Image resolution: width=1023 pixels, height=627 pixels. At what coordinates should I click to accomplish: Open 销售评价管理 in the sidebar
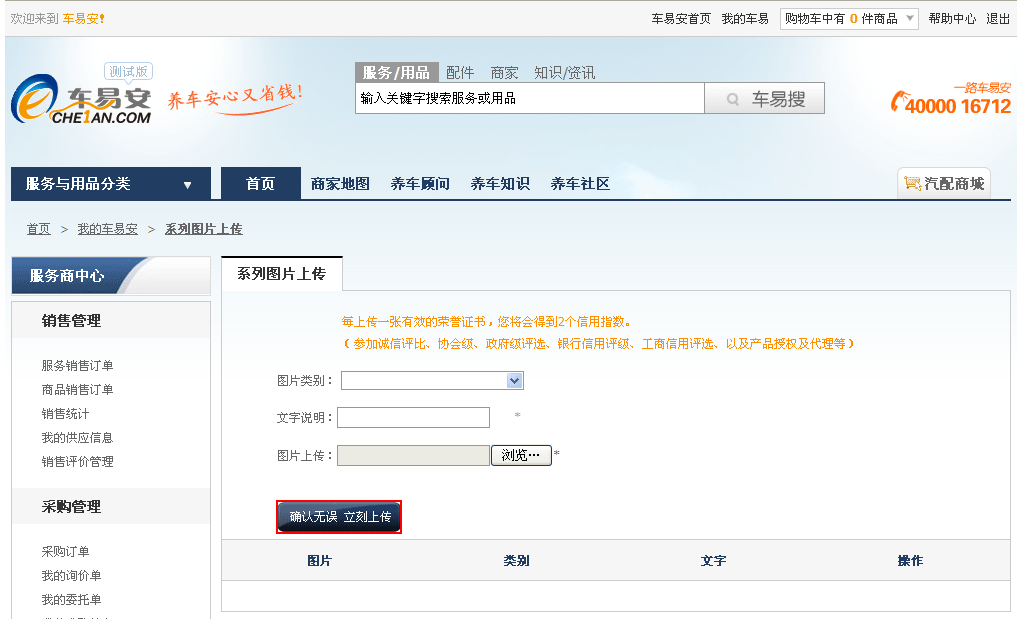click(78, 462)
